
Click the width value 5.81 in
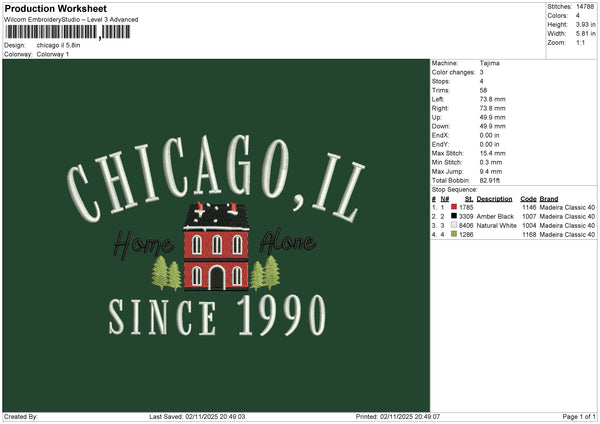(586, 34)
